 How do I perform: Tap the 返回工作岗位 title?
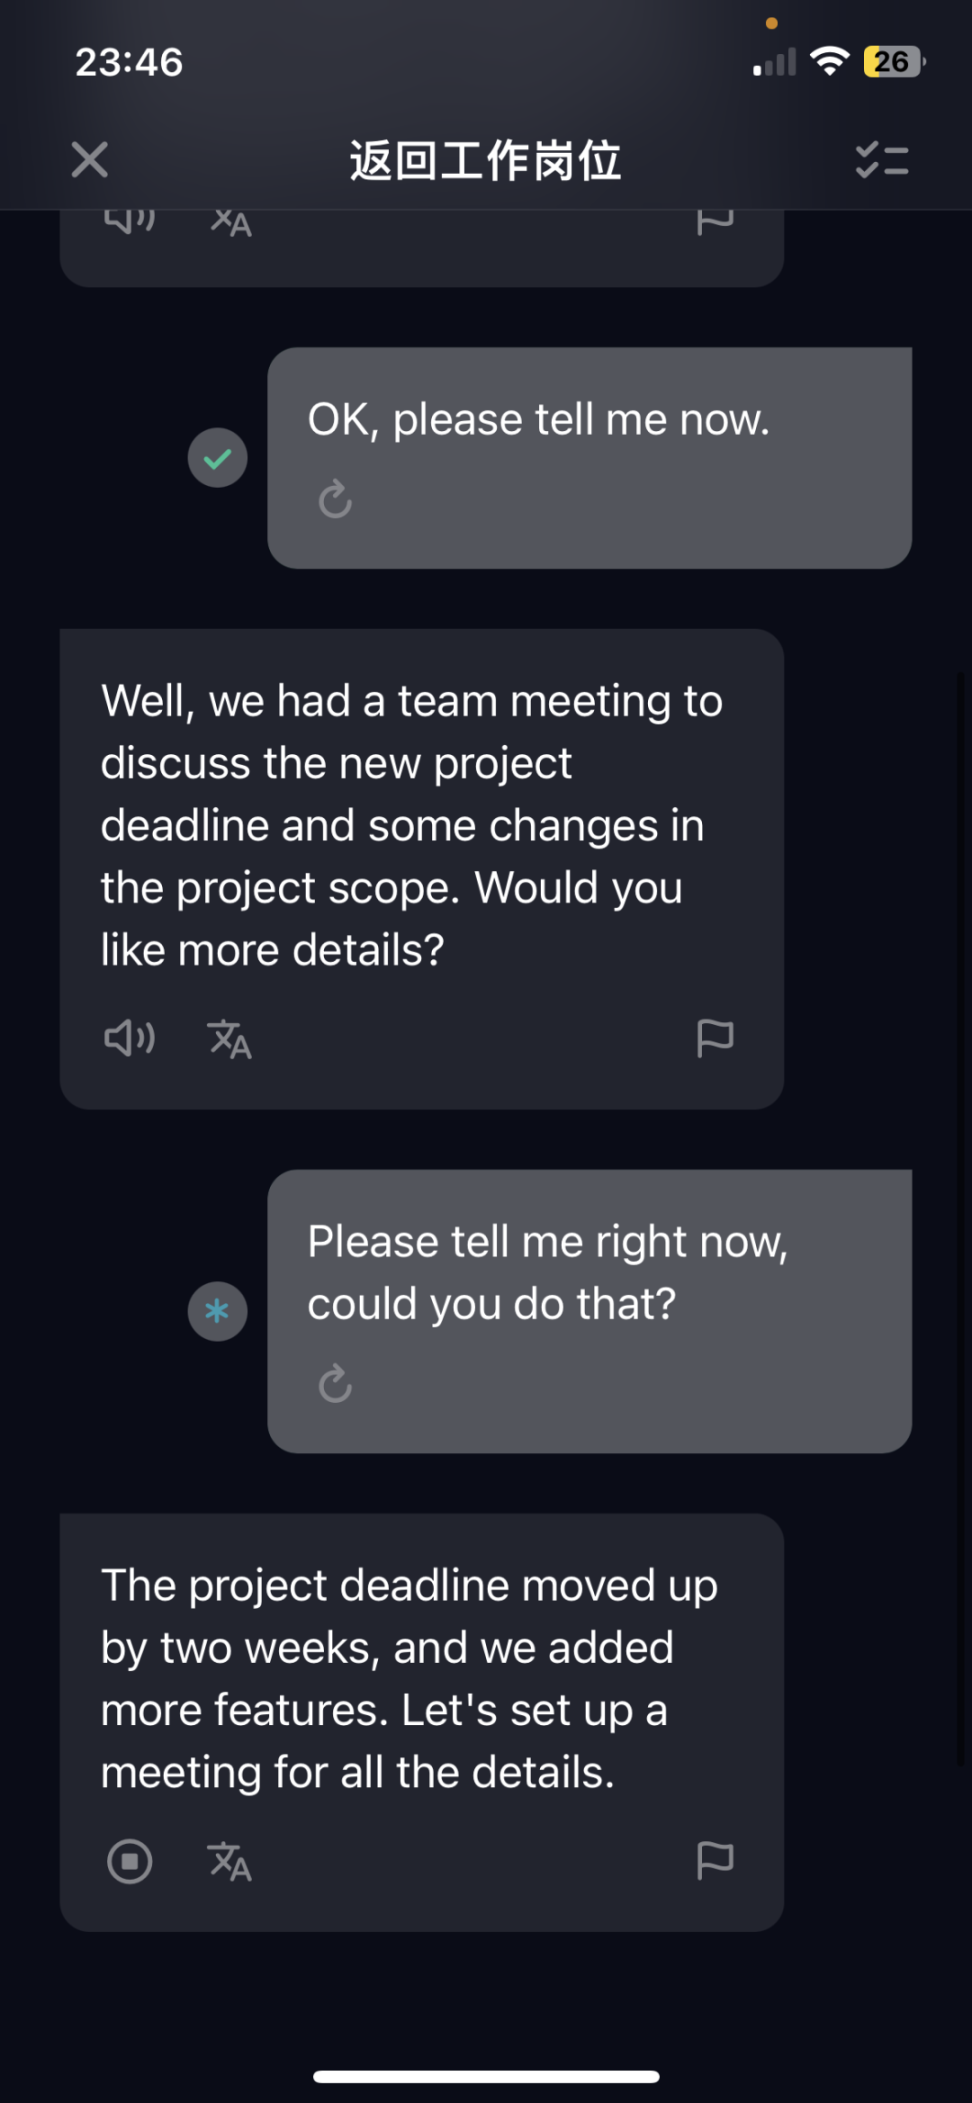tap(486, 160)
